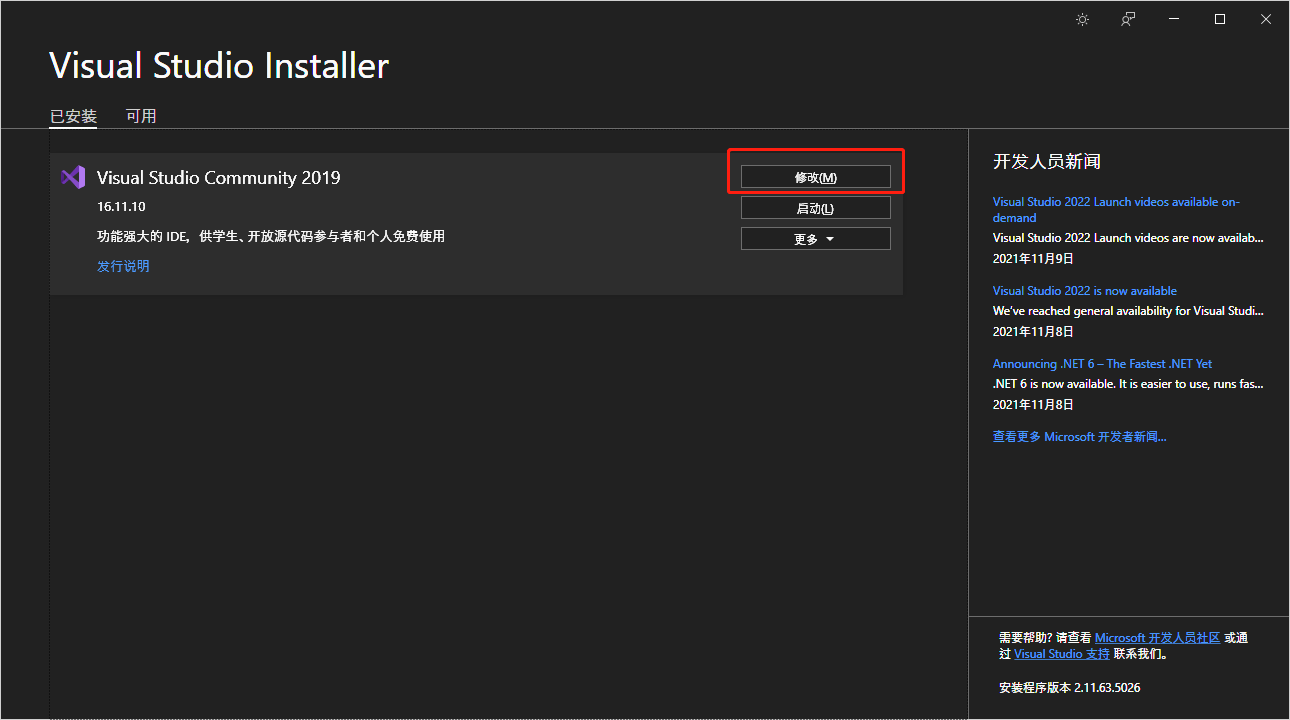Click the 修改(M) button
Viewport: 1290px width, 720px height.
(815, 176)
